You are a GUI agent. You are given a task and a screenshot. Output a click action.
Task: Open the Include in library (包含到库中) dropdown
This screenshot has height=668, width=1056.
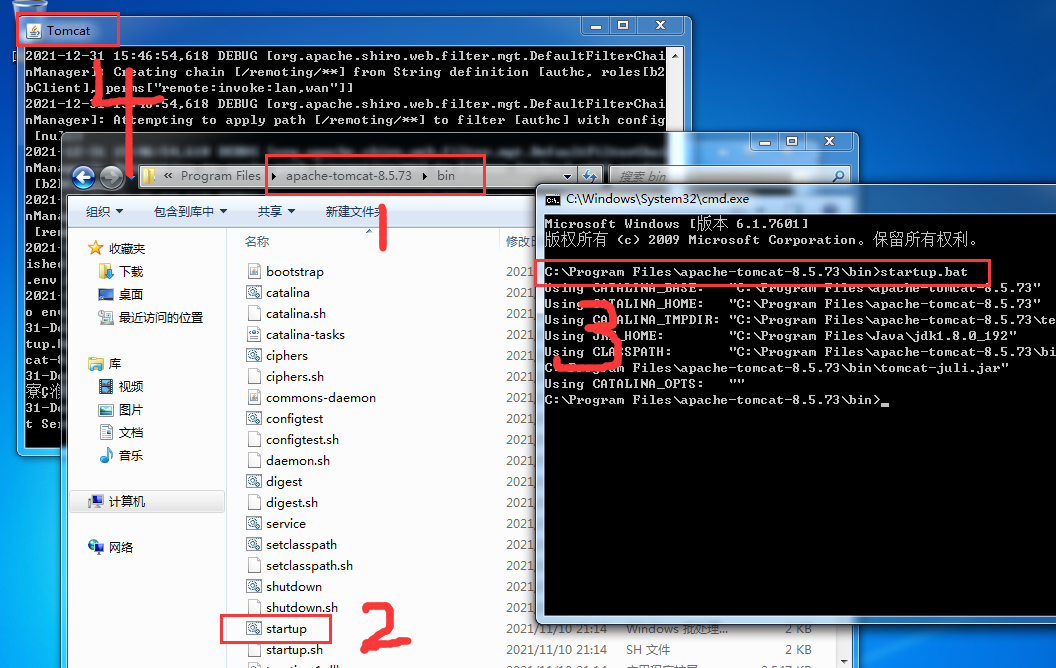pyautogui.click(x=191, y=211)
